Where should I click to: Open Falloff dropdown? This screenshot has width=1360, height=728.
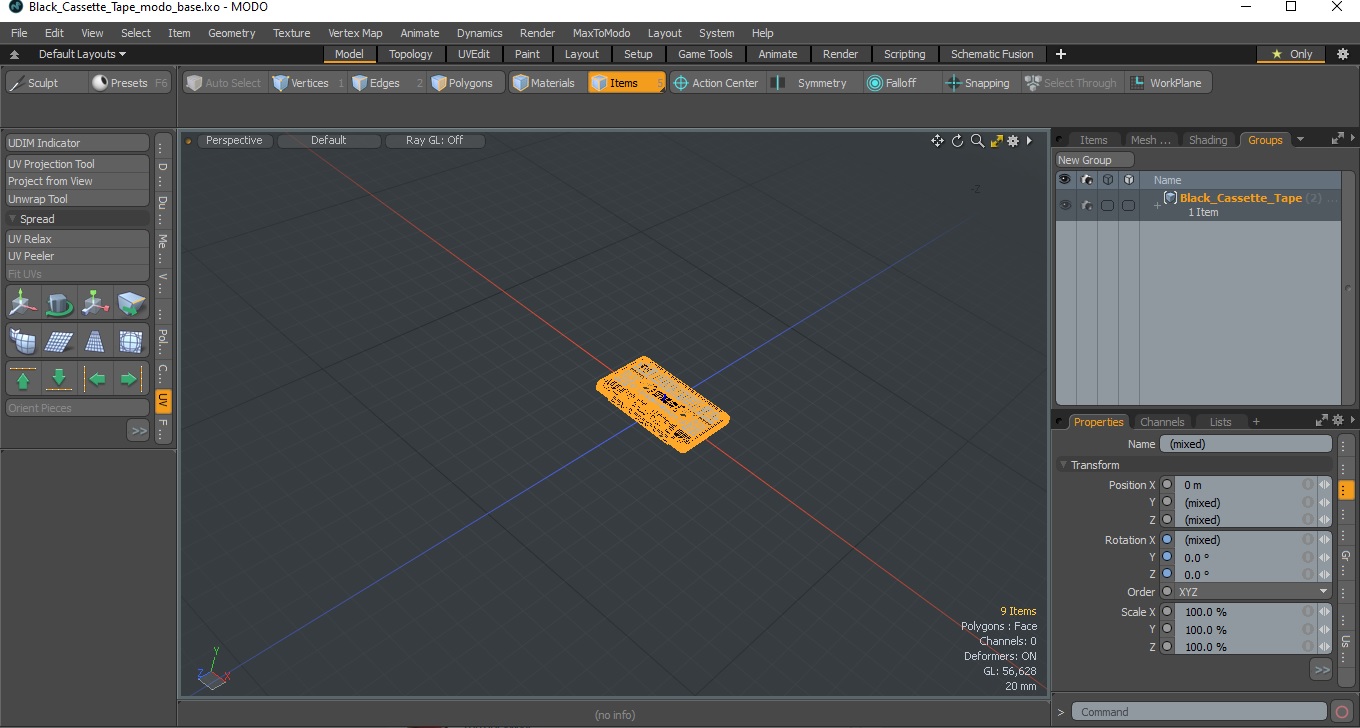pyautogui.click(x=901, y=83)
